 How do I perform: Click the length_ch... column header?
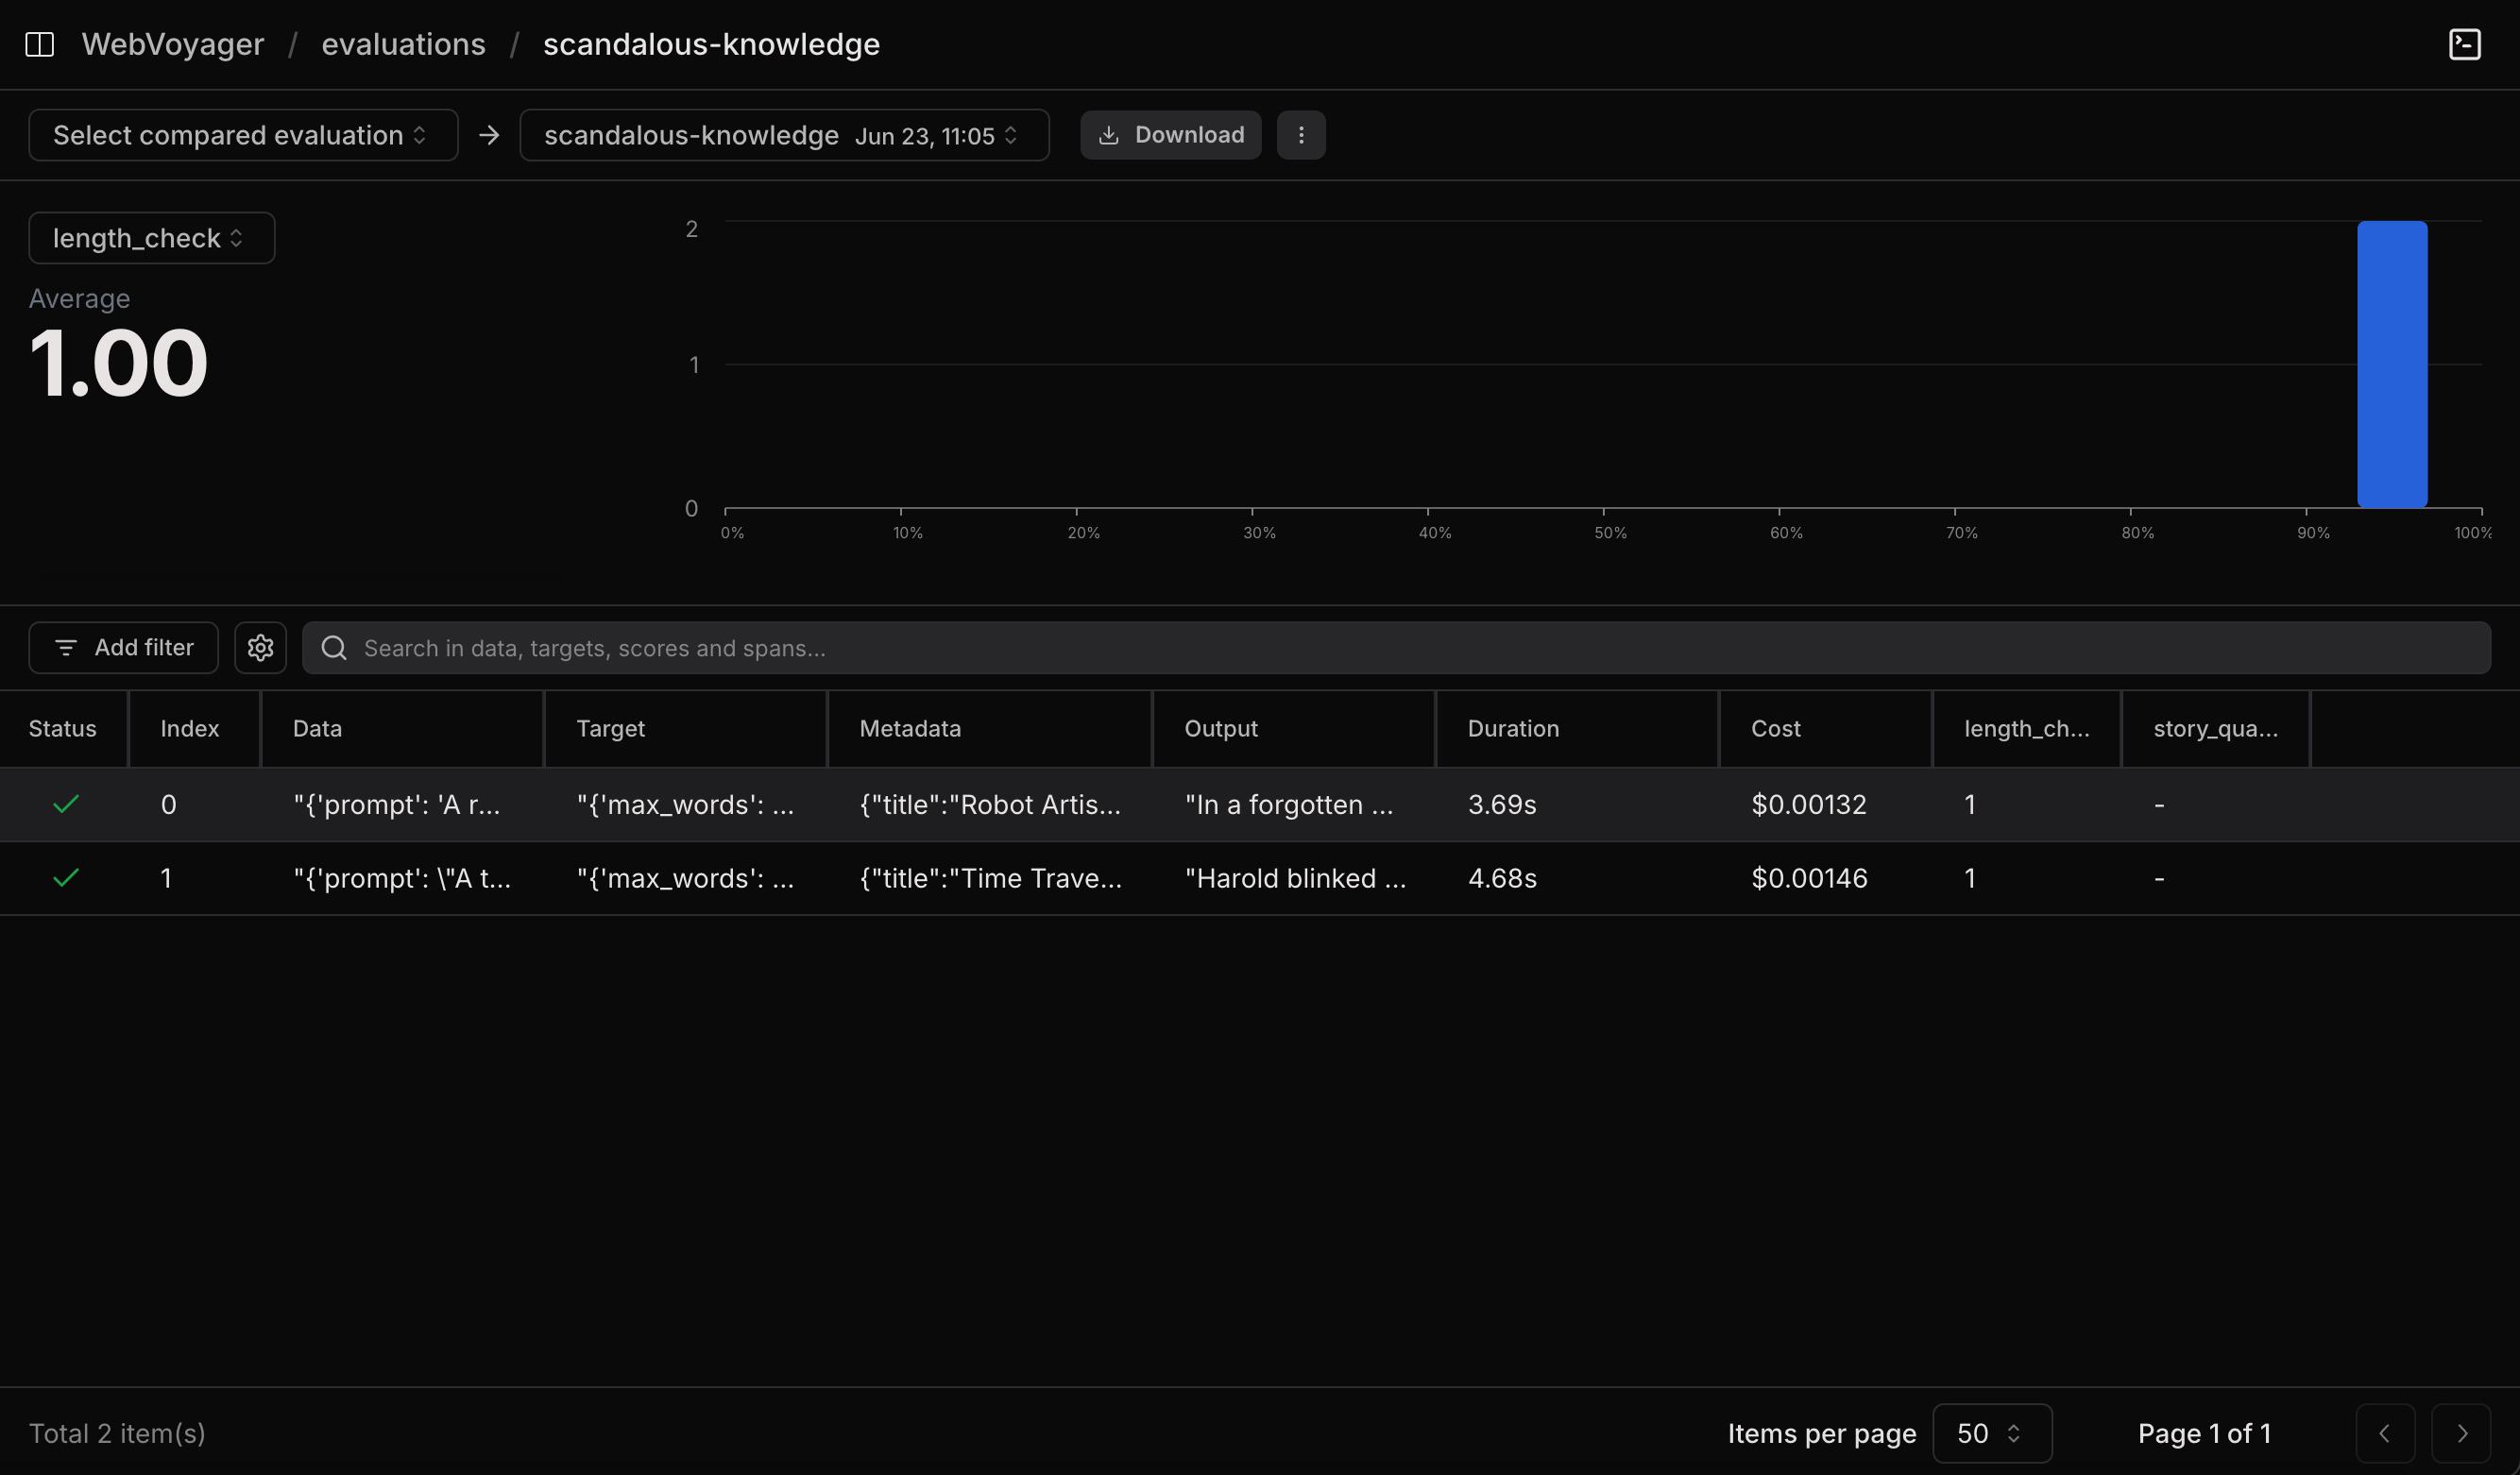(2026, 729)
